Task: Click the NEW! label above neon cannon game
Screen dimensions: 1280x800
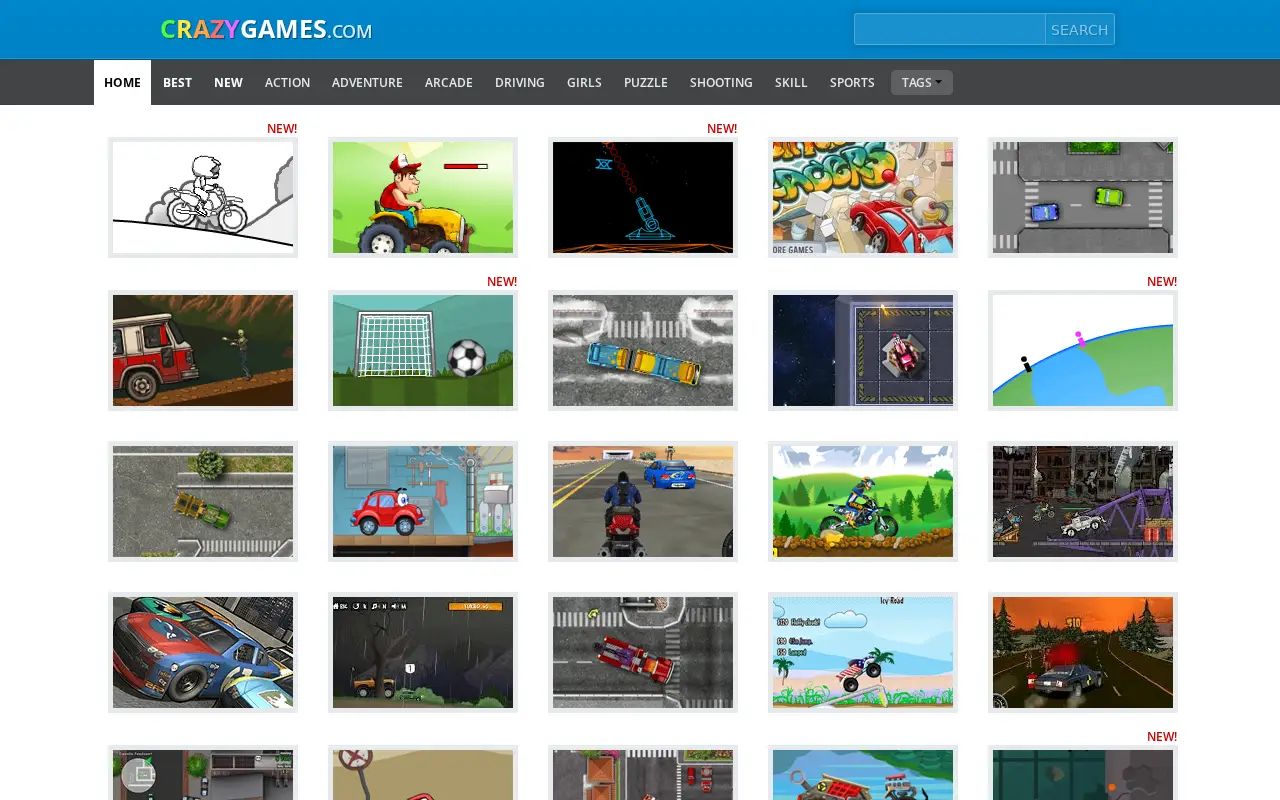Action: 722,129
